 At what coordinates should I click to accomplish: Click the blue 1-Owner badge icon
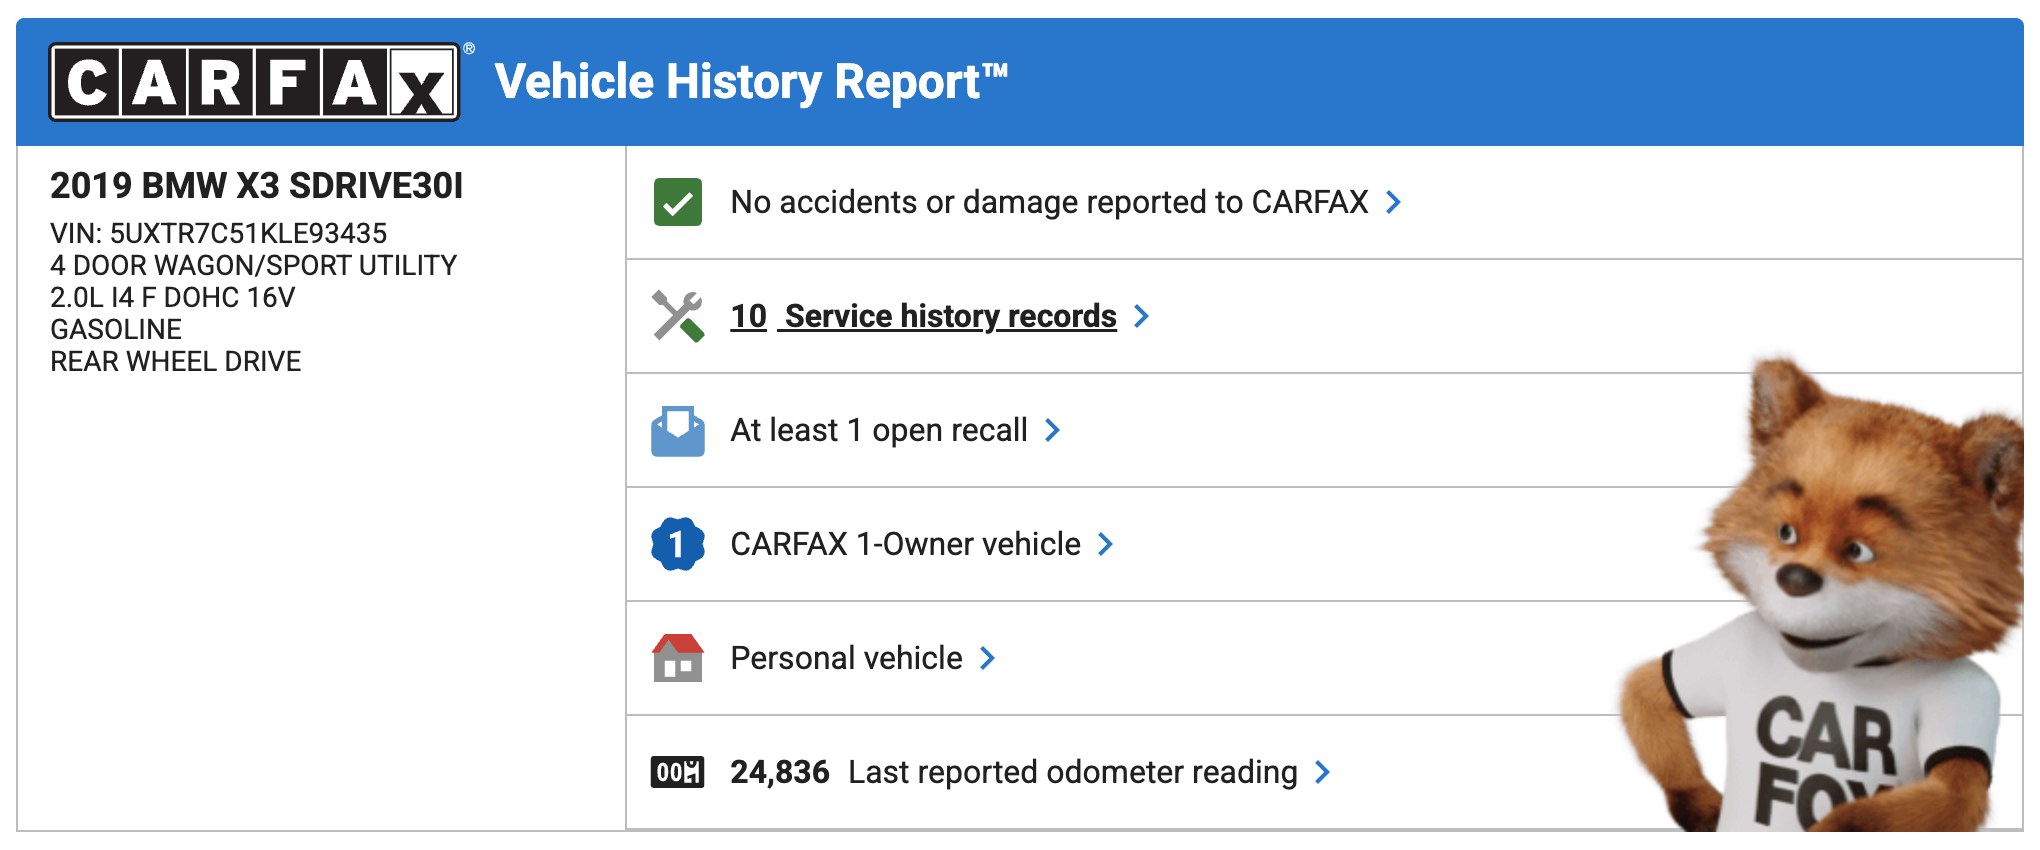(x=678, y=544)
